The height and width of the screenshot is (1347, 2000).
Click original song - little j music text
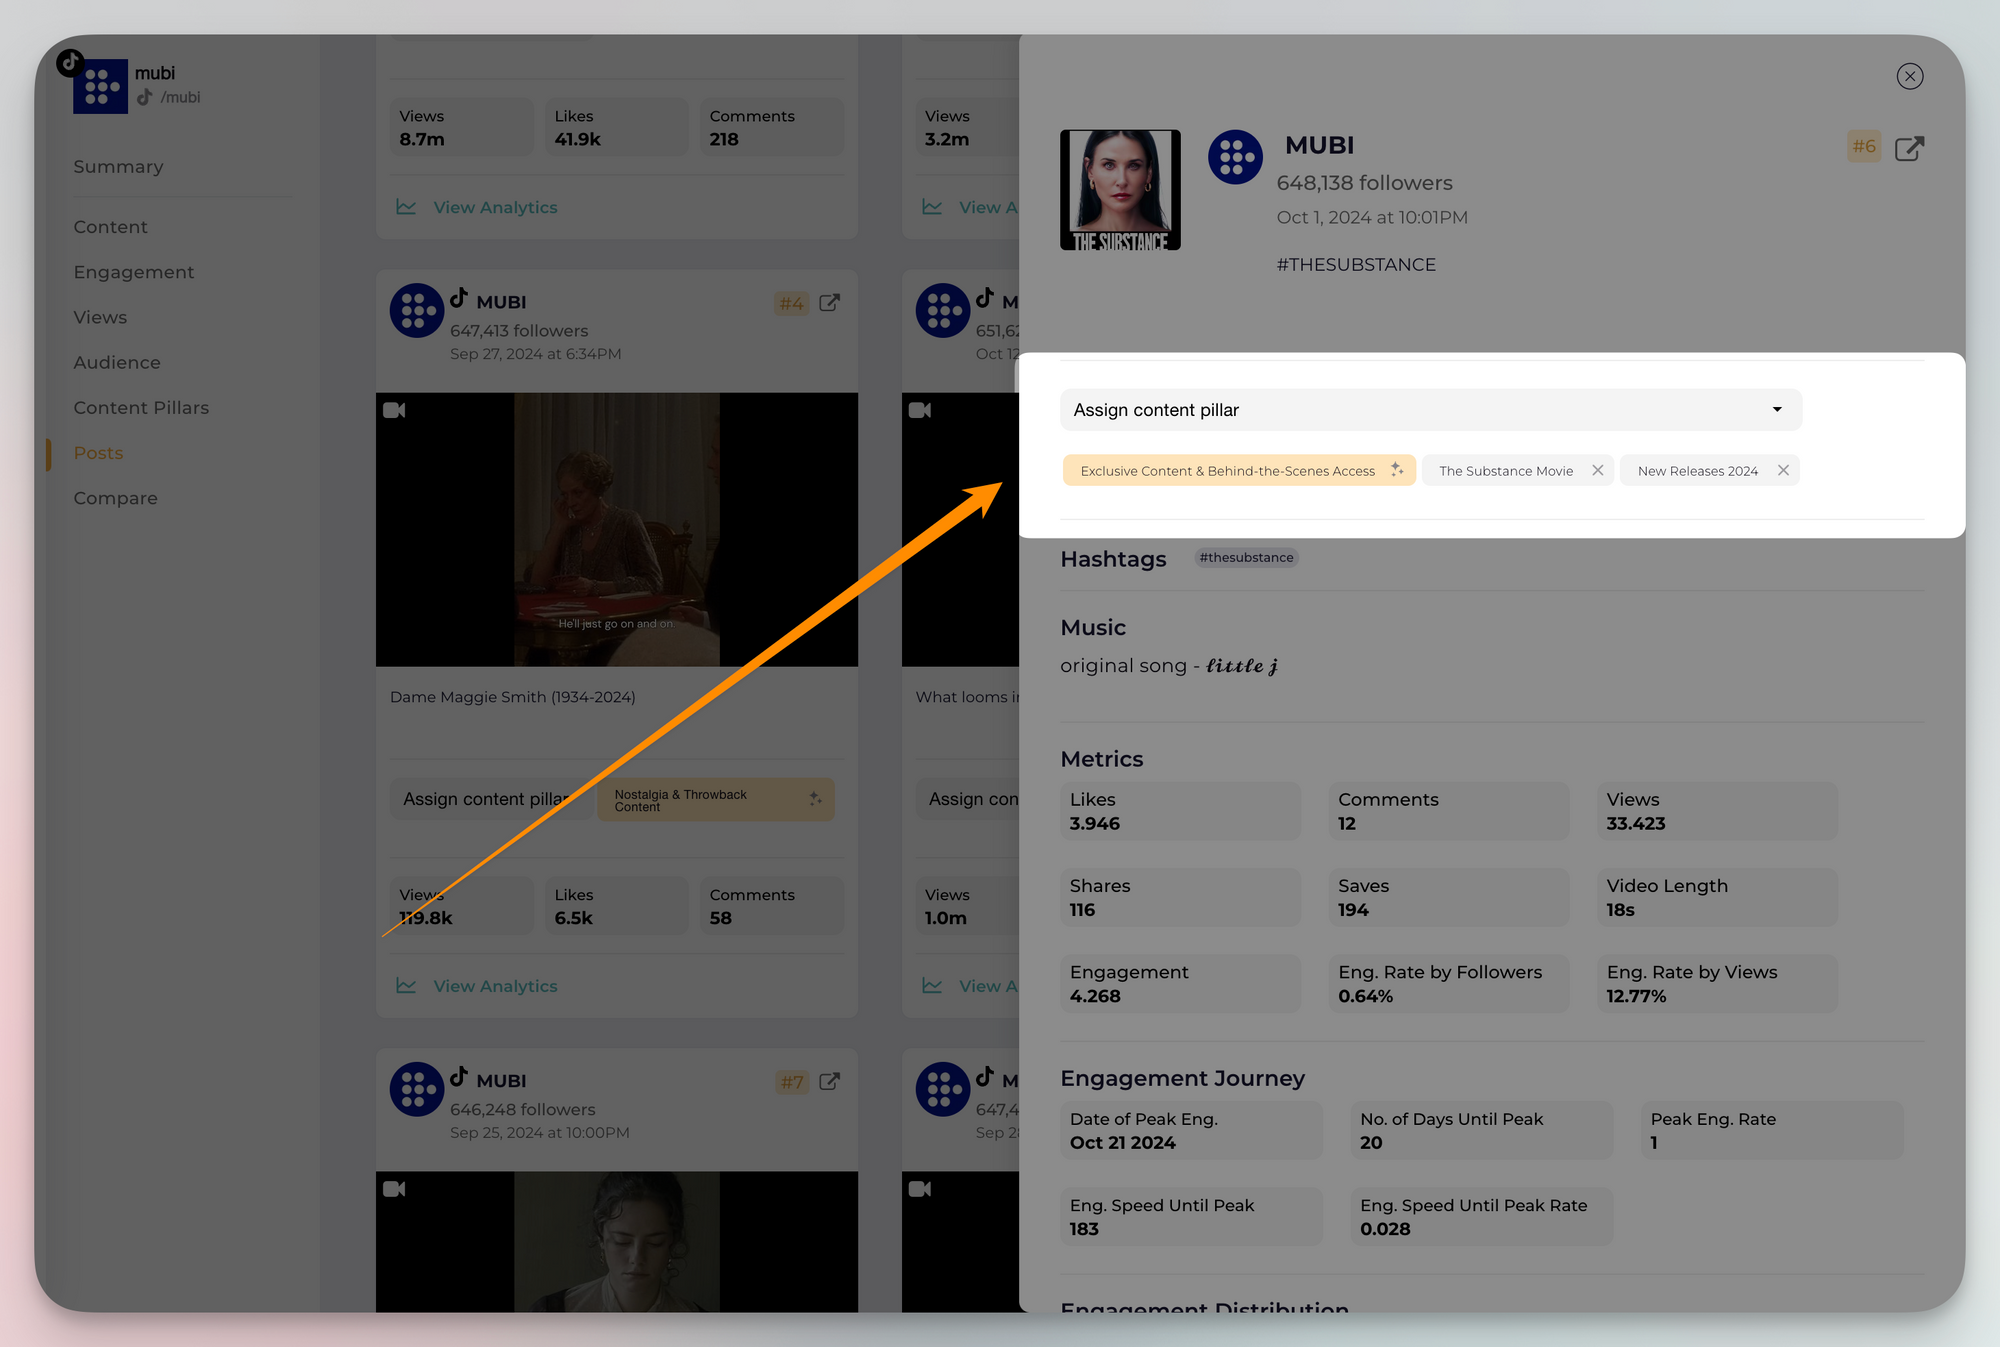[1169, 666]
